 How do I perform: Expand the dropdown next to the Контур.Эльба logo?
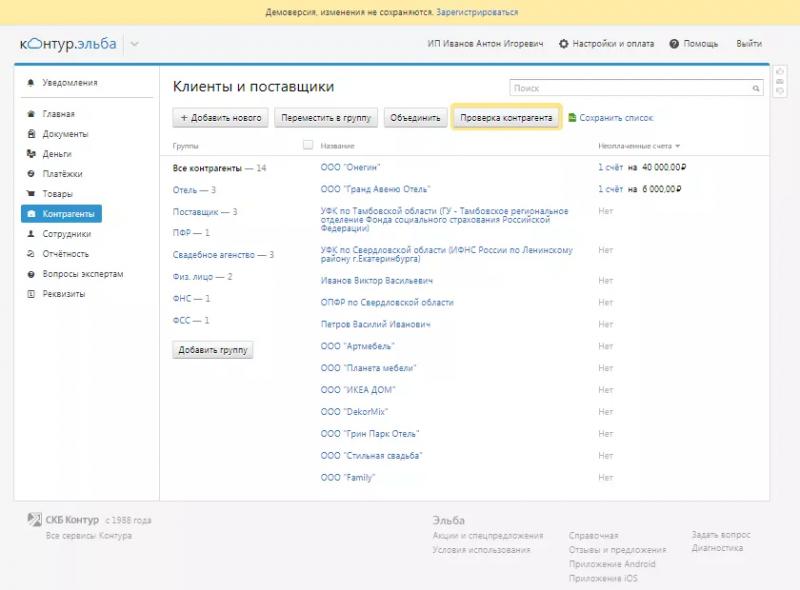pyautogui.click(x=135, y=44)
